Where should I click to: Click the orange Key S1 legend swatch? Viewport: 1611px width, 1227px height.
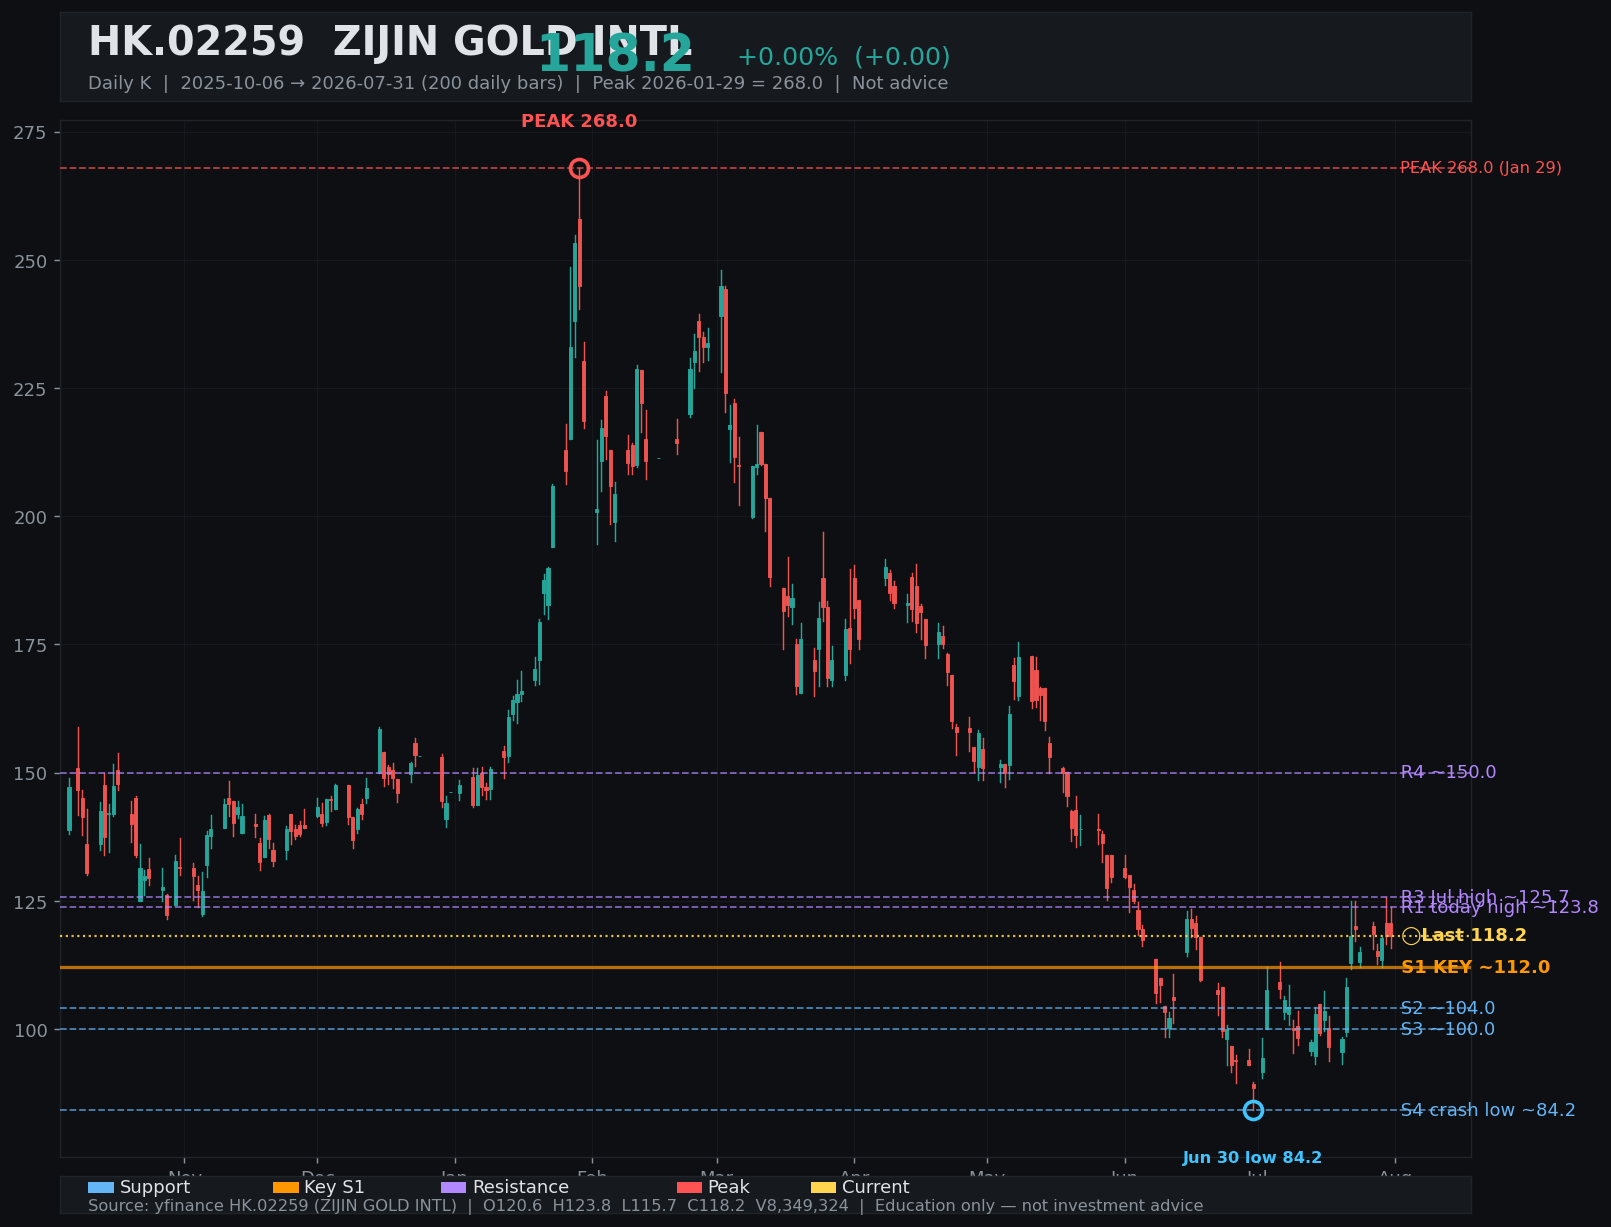(x=285, y=1188)
